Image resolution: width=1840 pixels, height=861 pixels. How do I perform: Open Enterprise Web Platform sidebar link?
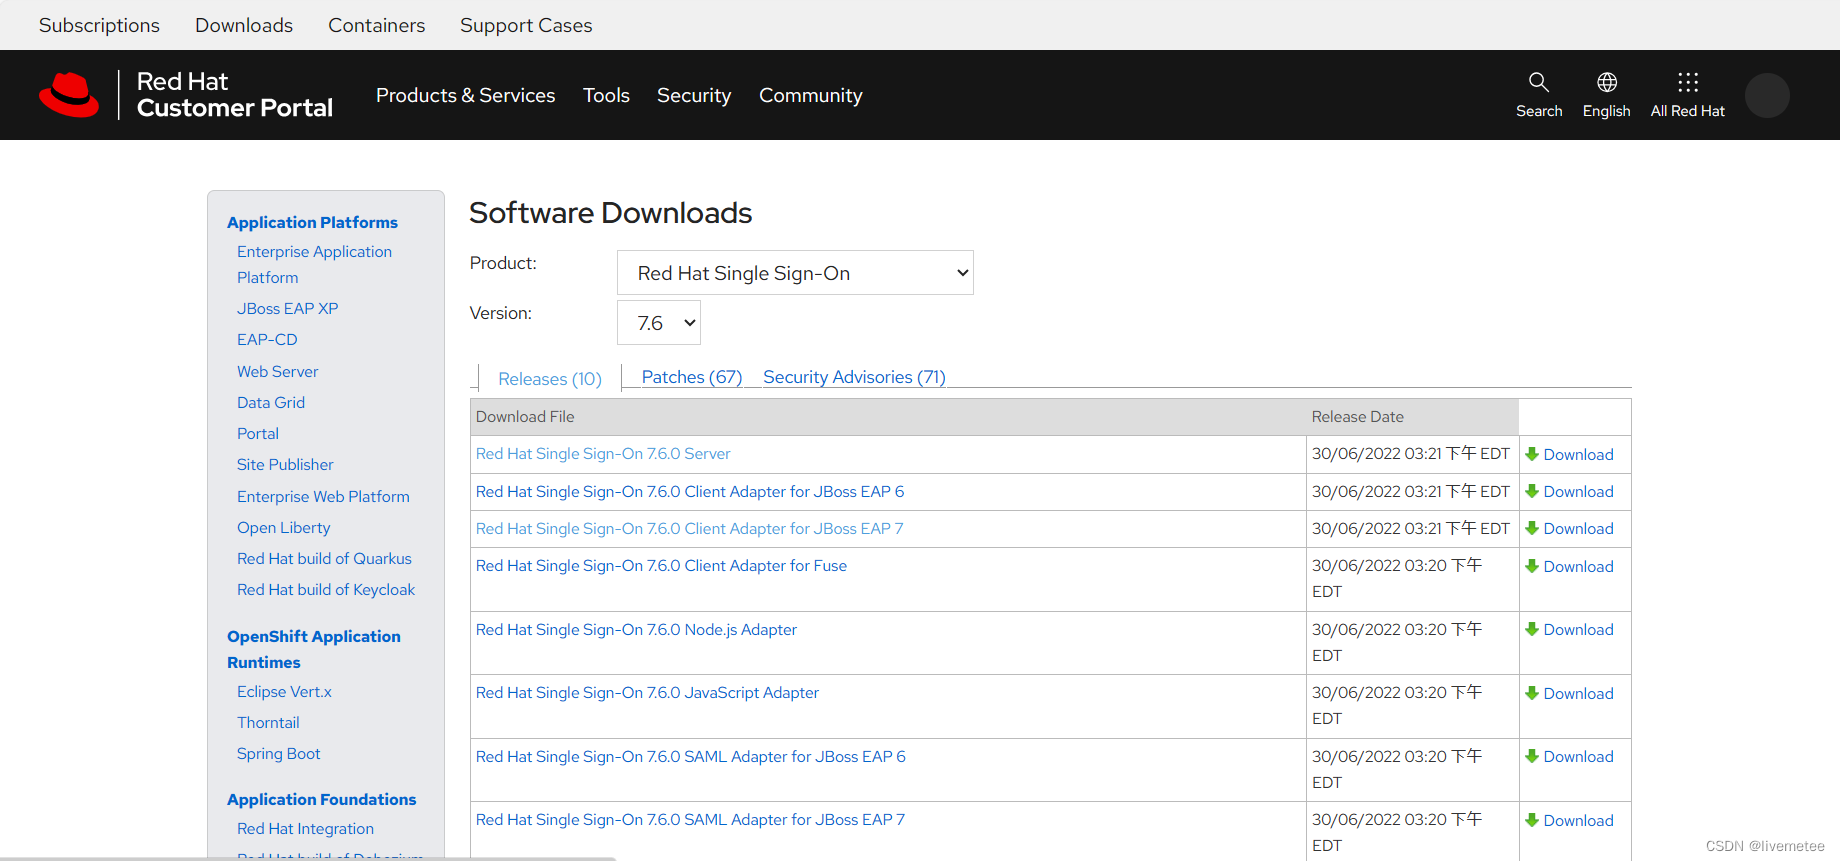pyautogui.click(x=323, y=496)
